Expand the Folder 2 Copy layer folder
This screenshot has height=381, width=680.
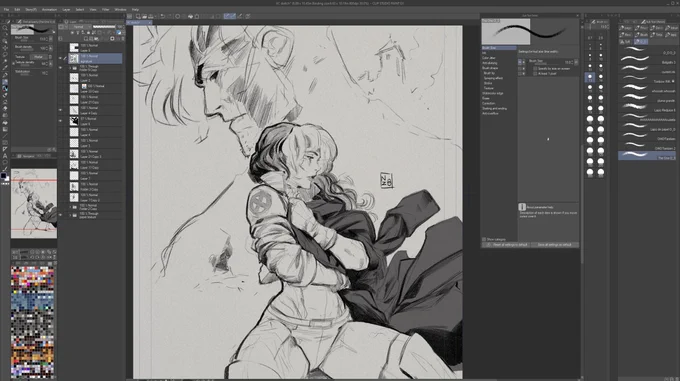[x=70, y=207]
